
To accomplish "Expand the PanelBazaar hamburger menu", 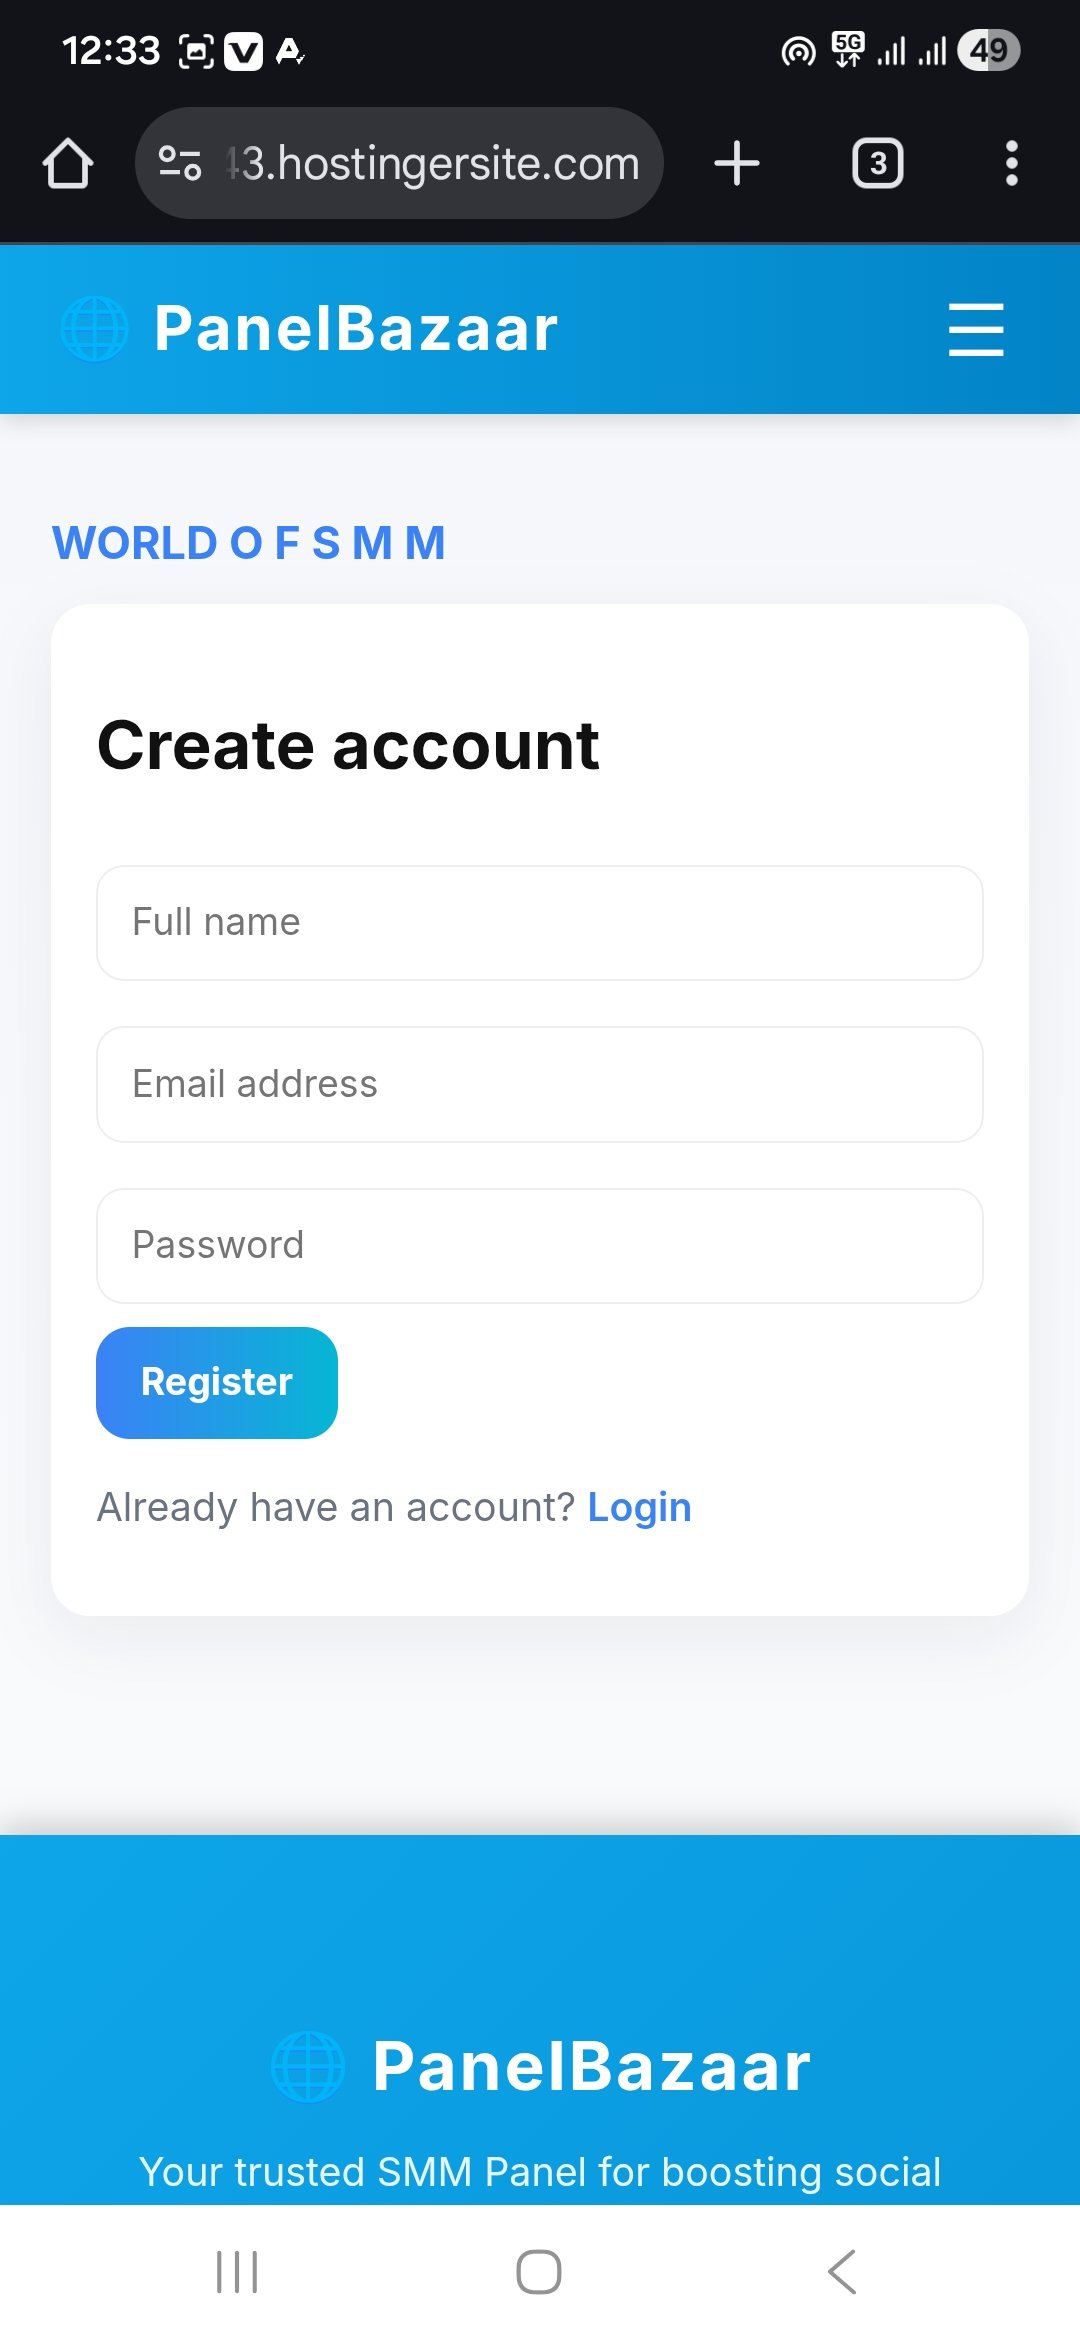I will [x=975, y=329].
